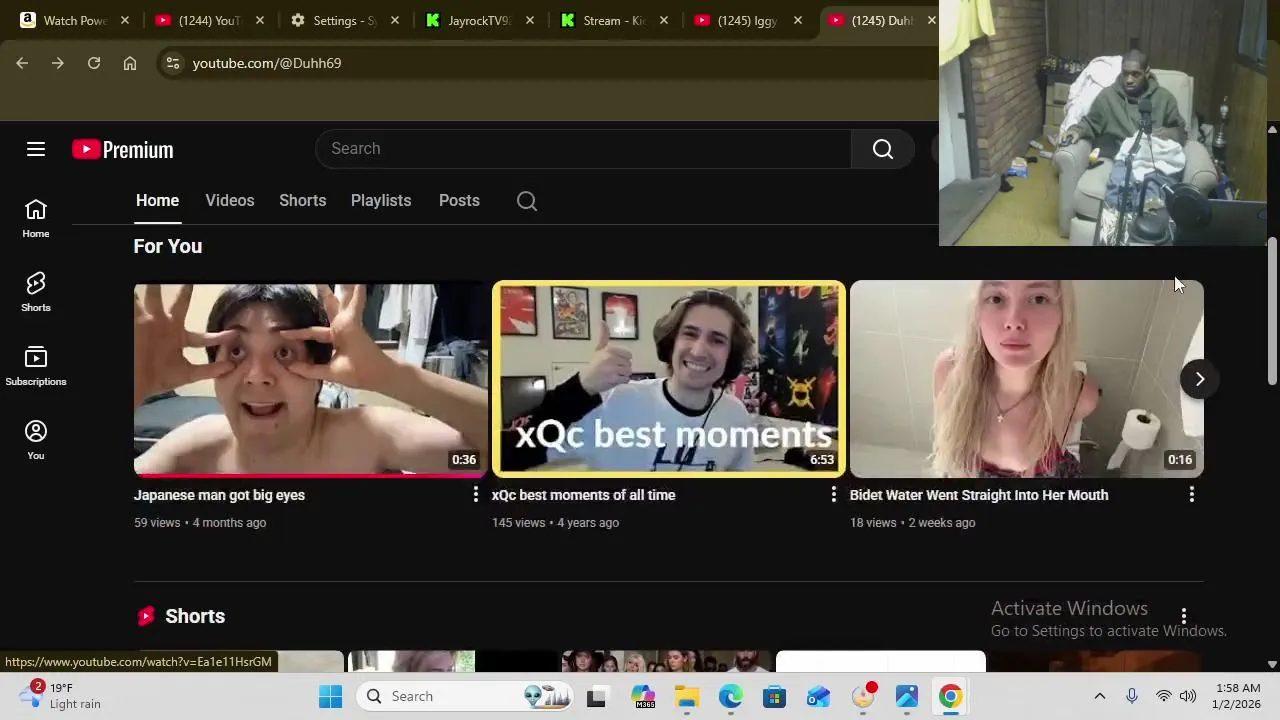Screen dimensions: 1280x720
Task: Open the You section in sidebar
Action: tap(36, 440)
